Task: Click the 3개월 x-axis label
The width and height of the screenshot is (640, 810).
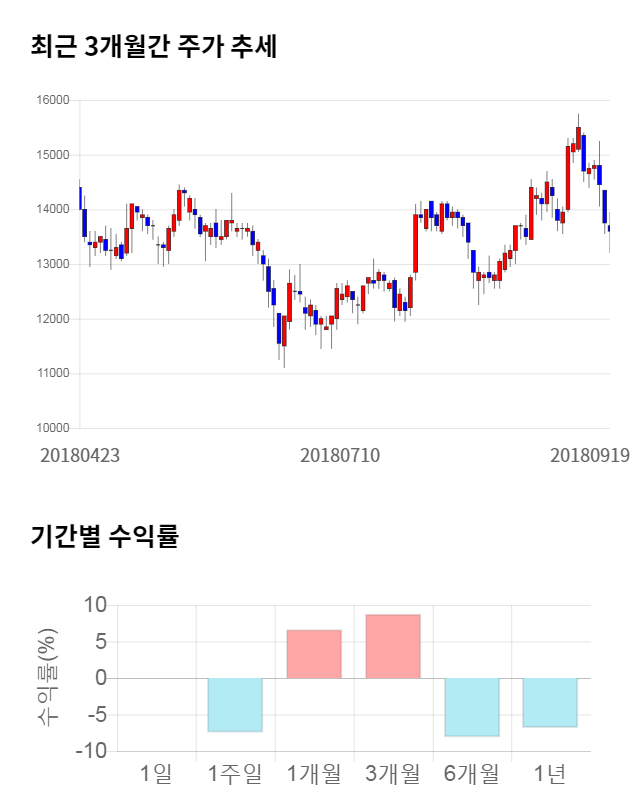Action: [x=393, y=773]
